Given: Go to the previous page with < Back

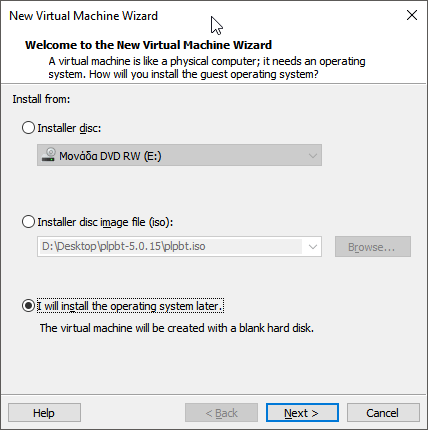Looking at the screenshot, I should (x=221, y=413).
